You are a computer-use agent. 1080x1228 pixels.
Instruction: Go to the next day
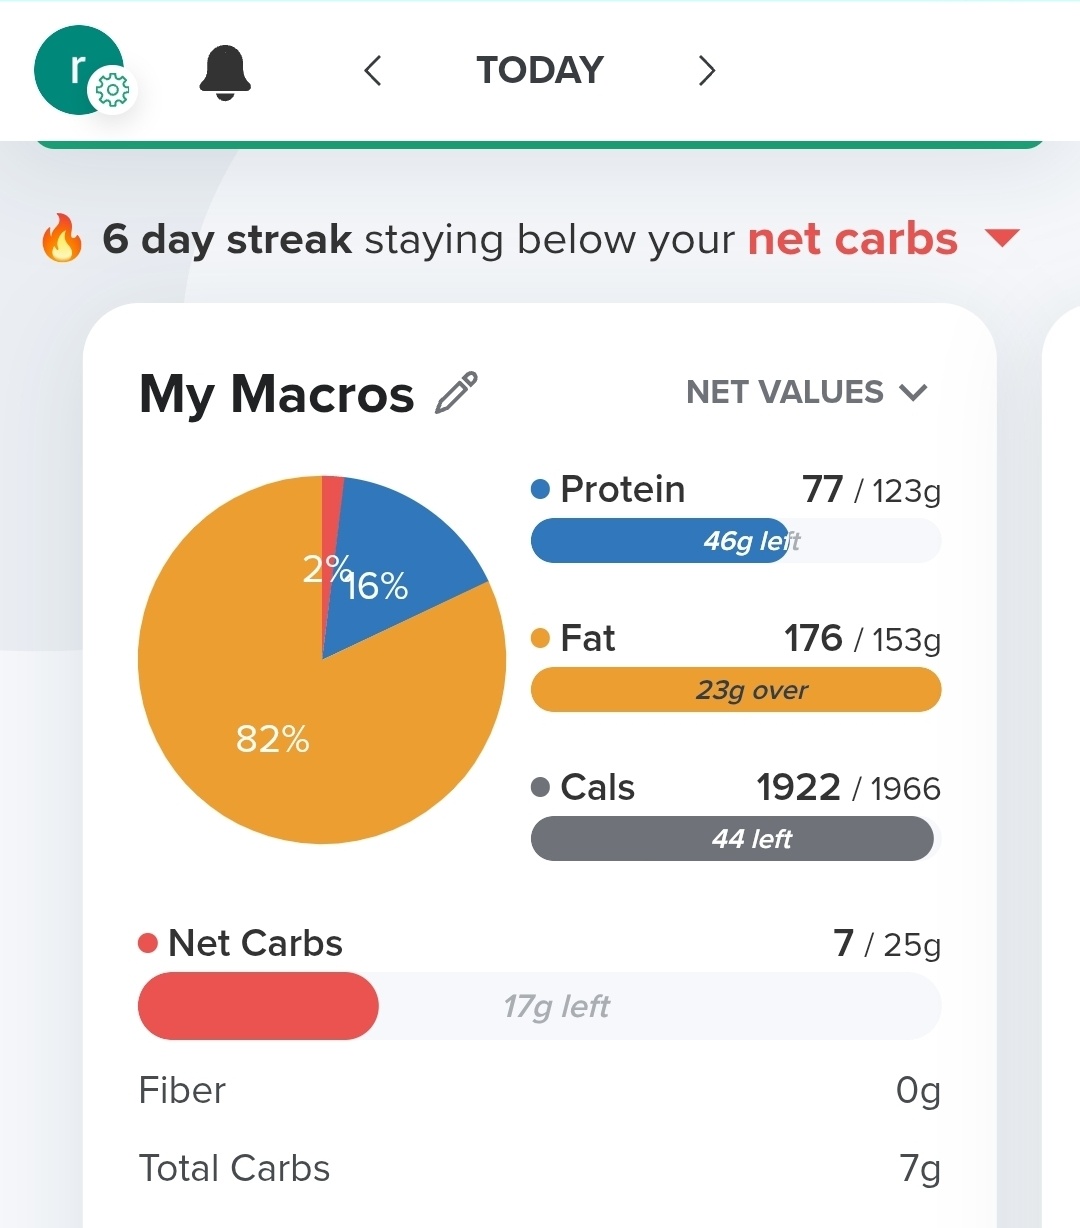tap(707, 71)
